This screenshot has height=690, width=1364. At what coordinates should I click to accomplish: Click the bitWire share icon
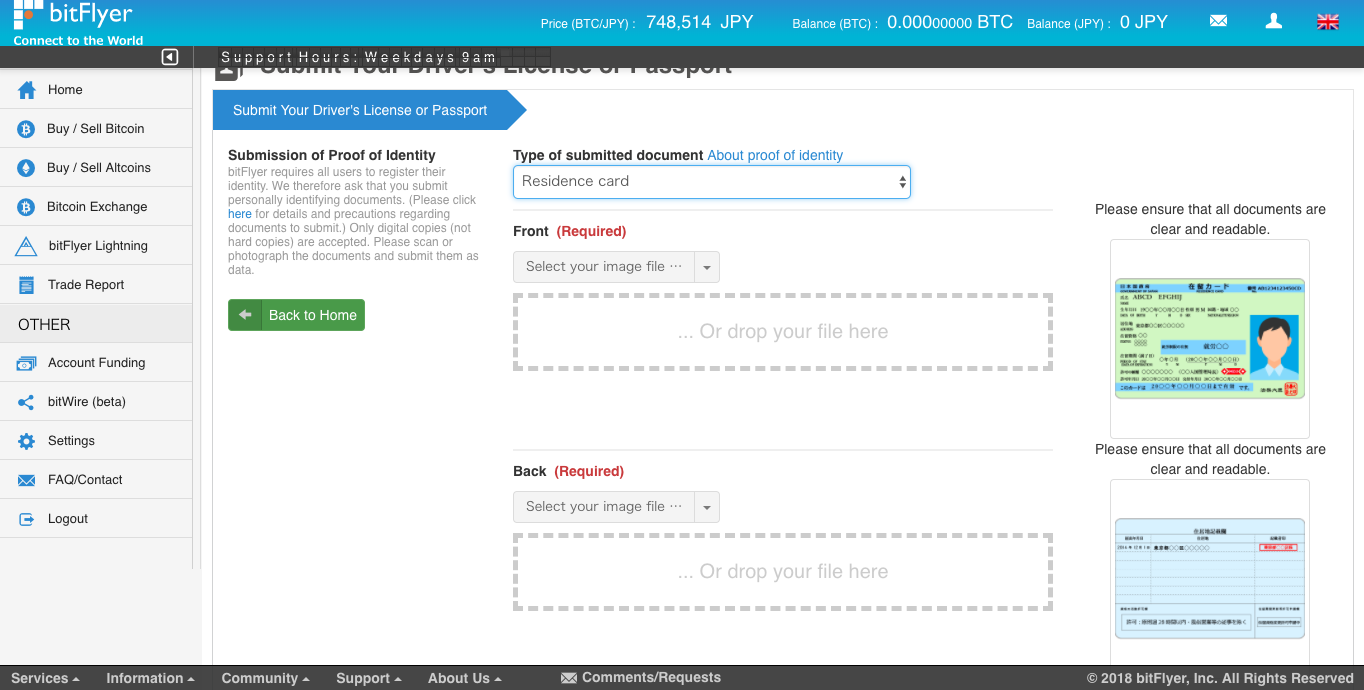click(x=27, y=402)
